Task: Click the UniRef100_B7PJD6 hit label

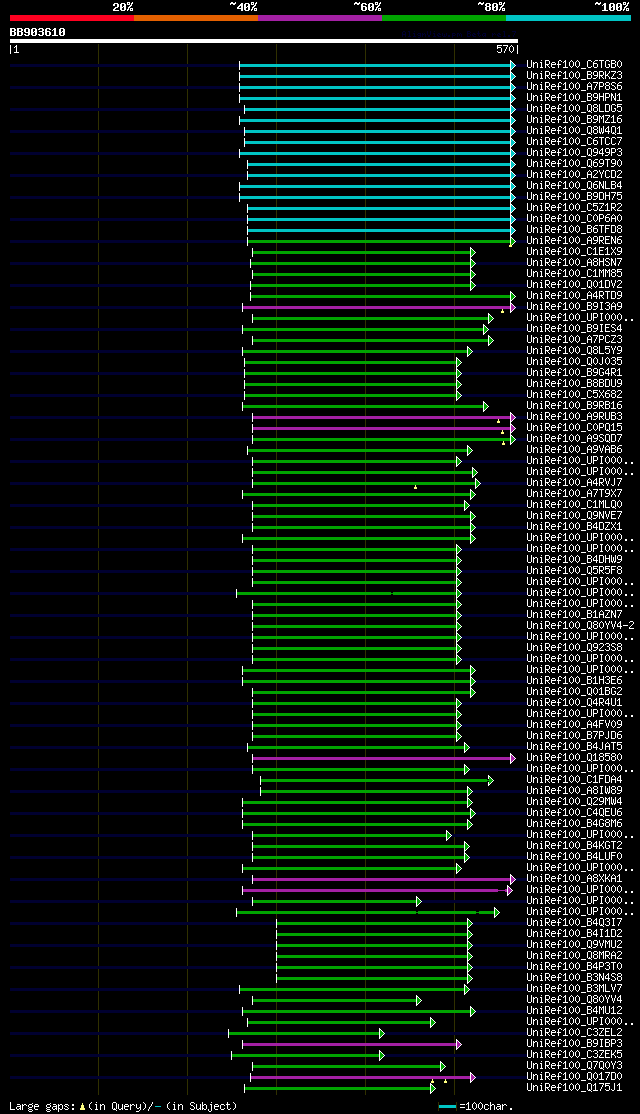Action: tap(575, 736)
